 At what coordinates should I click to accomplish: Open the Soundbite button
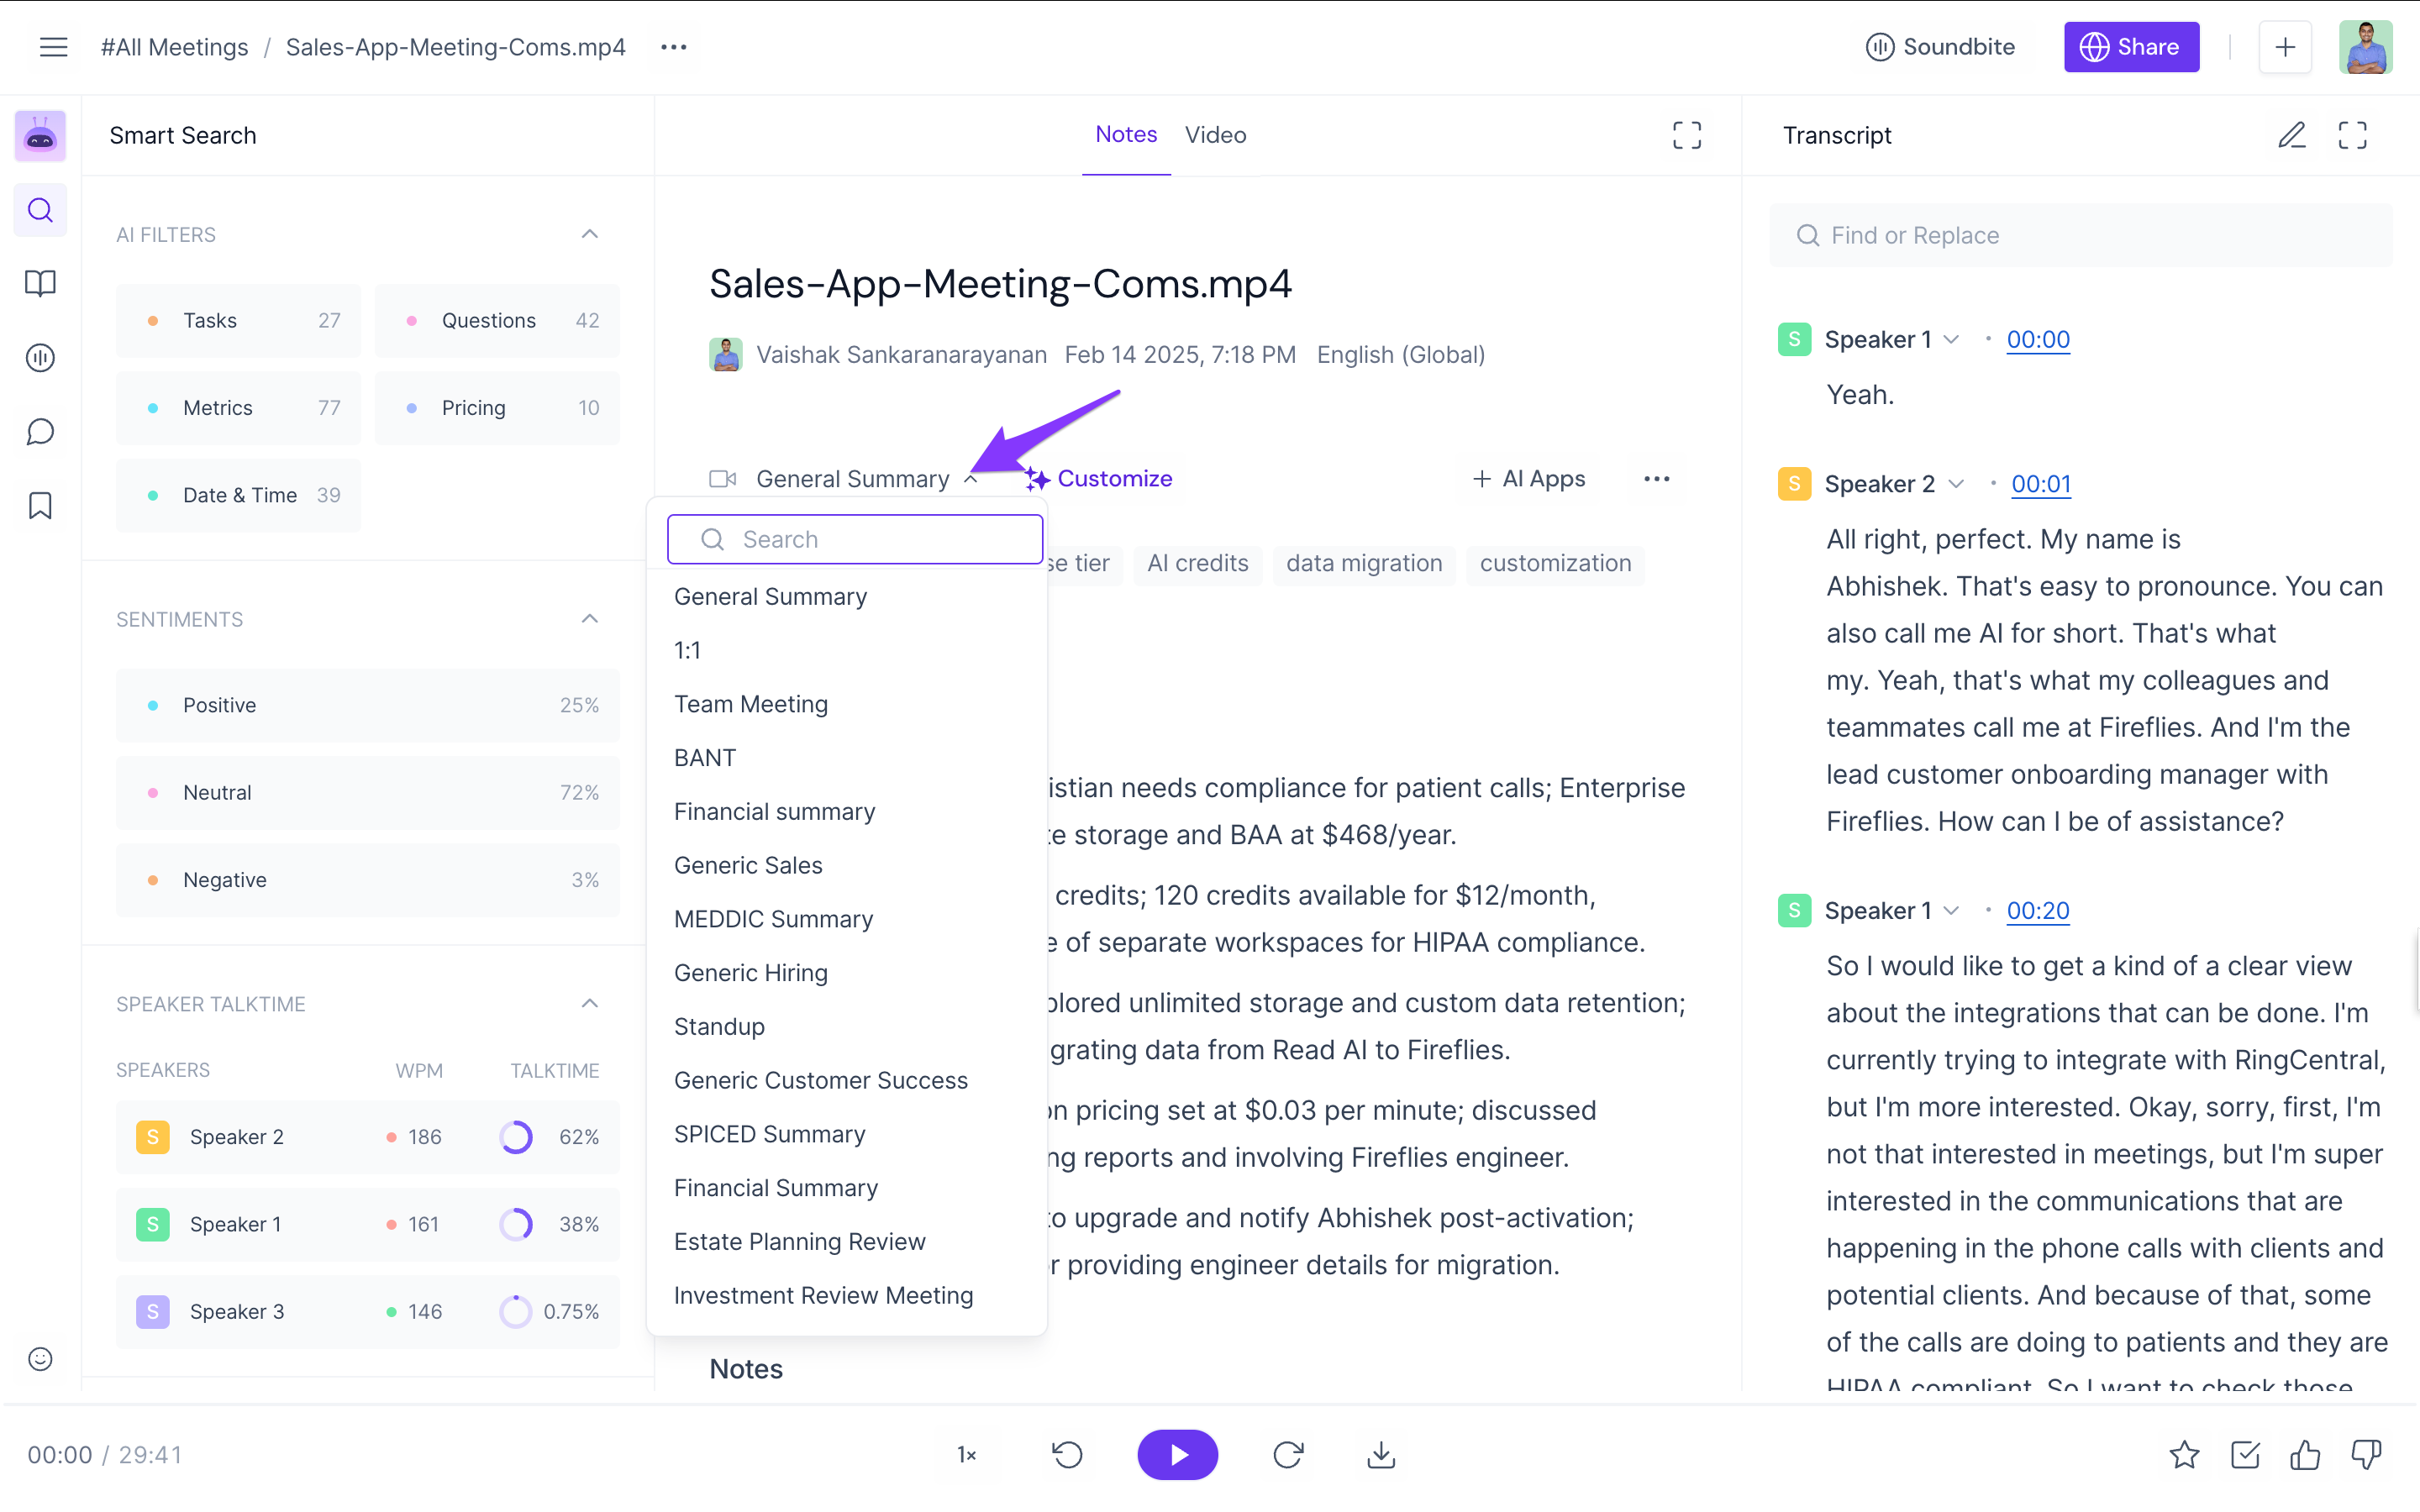coord(1940,47)
